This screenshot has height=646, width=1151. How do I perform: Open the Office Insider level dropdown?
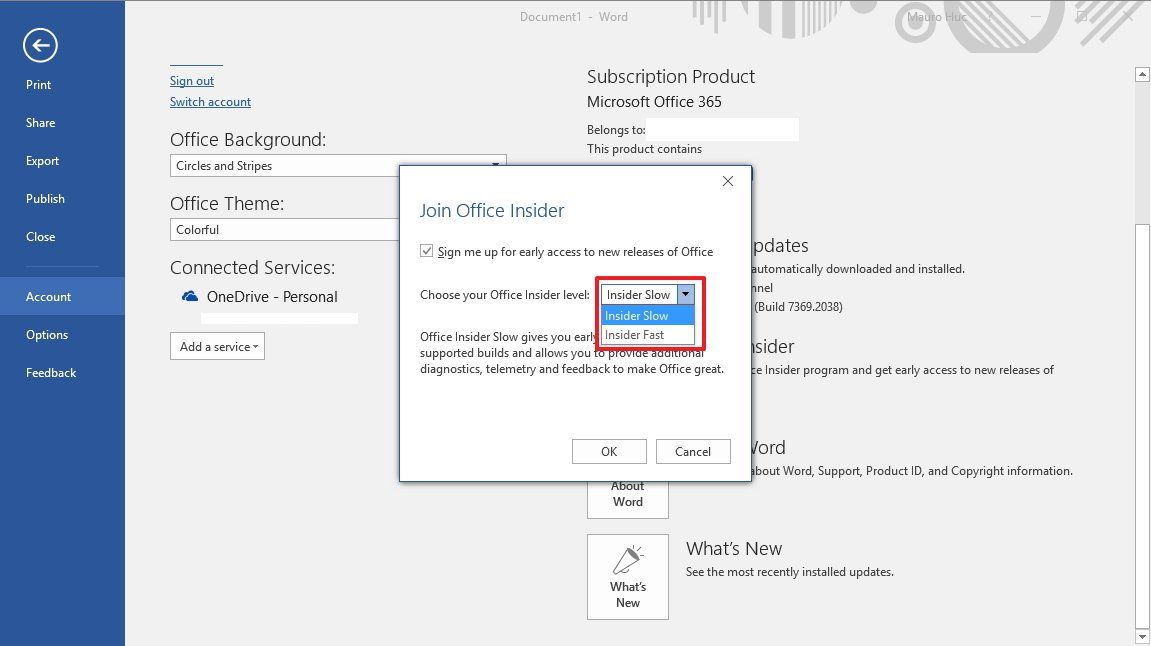(x=686, y=294)
